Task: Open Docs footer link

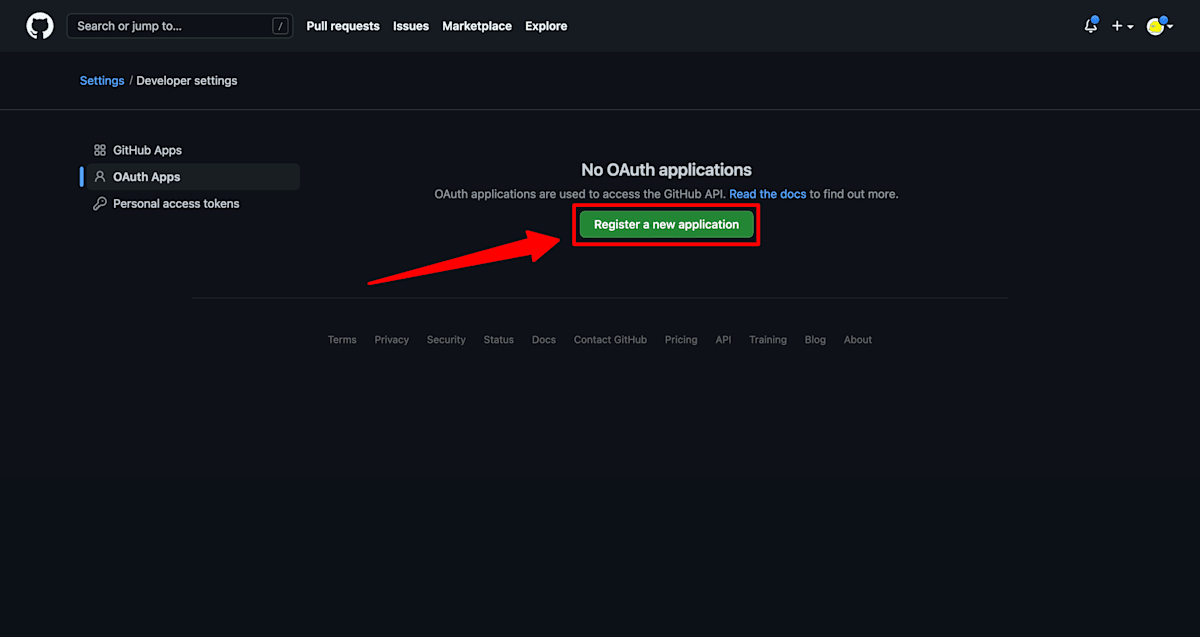Action: coord(544,340)
